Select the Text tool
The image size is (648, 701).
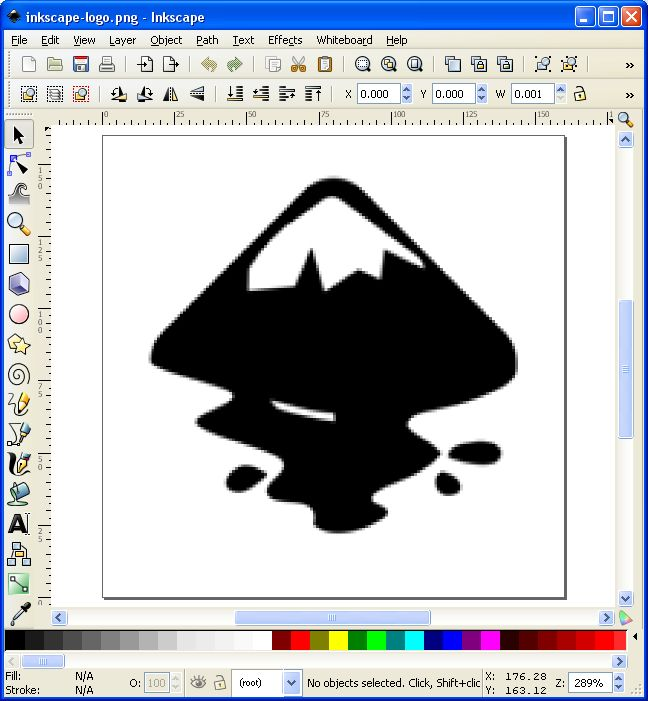pyautogui.click(x=19, y=524)
